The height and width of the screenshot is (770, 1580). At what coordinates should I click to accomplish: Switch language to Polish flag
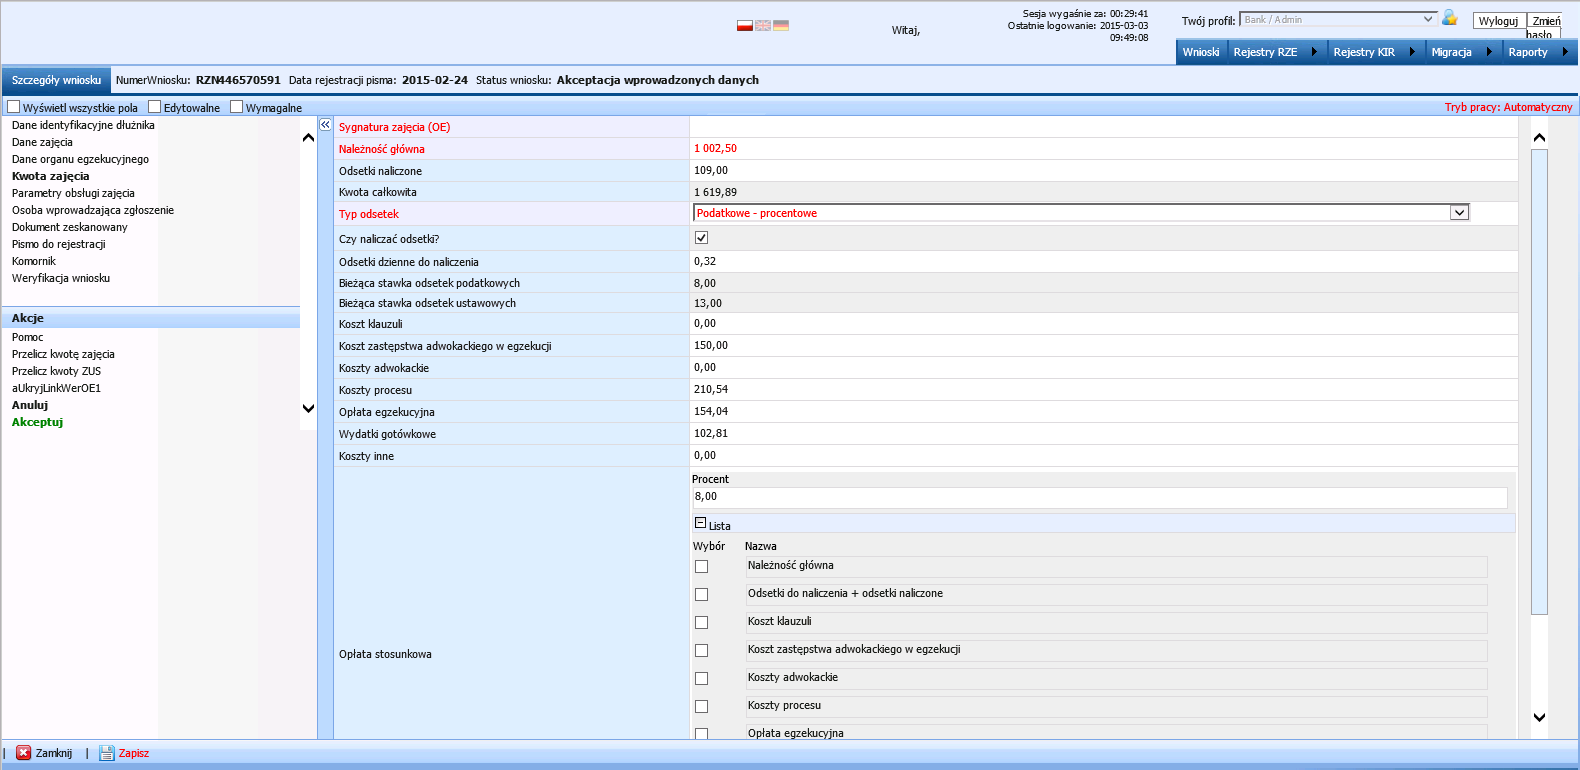point(744,25)
